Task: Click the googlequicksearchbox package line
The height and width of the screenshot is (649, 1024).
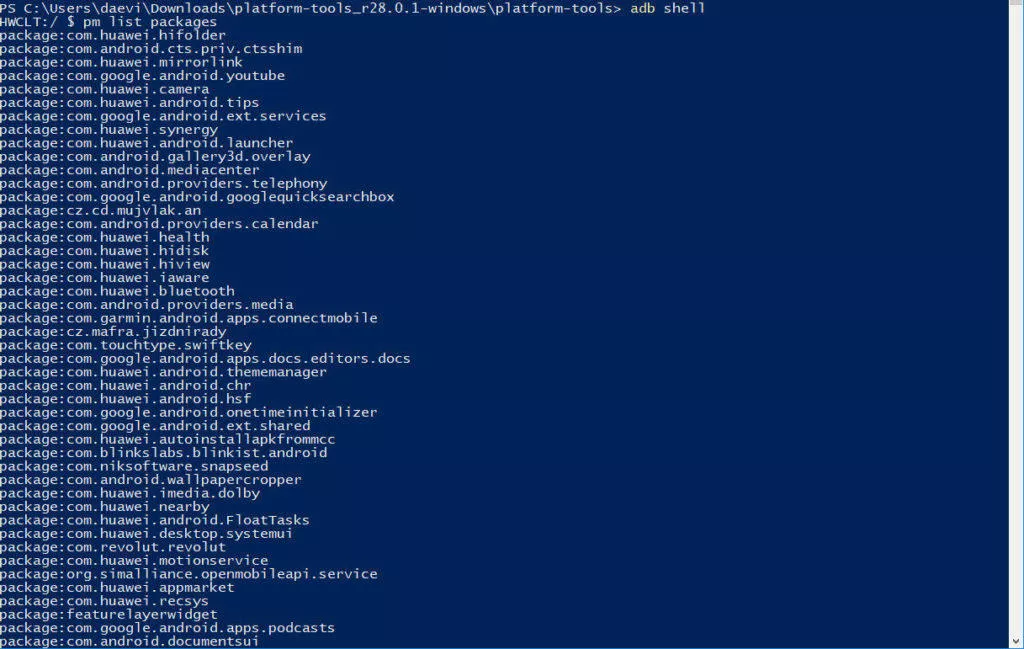Action: [x=197, y=197]
